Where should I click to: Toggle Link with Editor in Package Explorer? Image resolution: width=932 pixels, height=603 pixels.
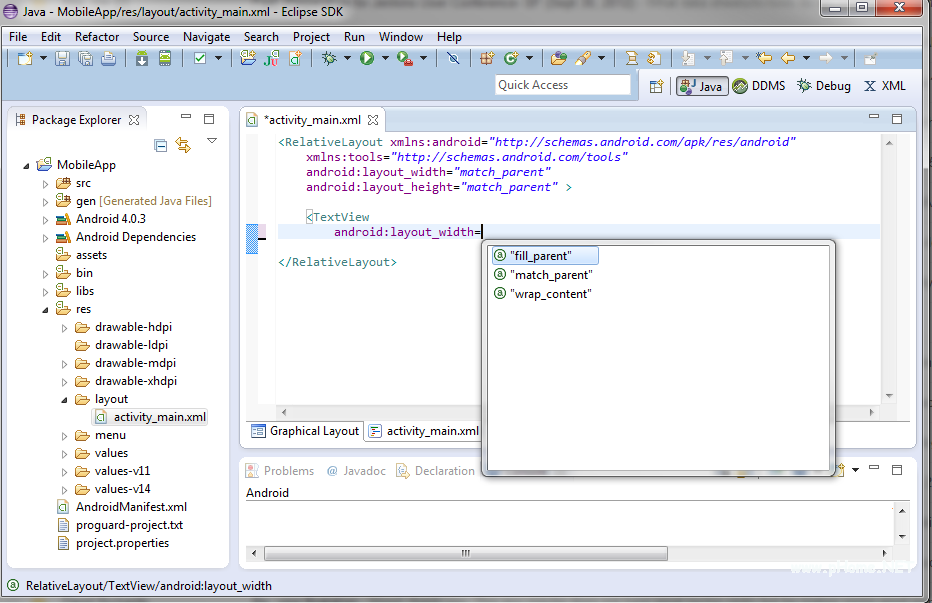pos(183,145)
